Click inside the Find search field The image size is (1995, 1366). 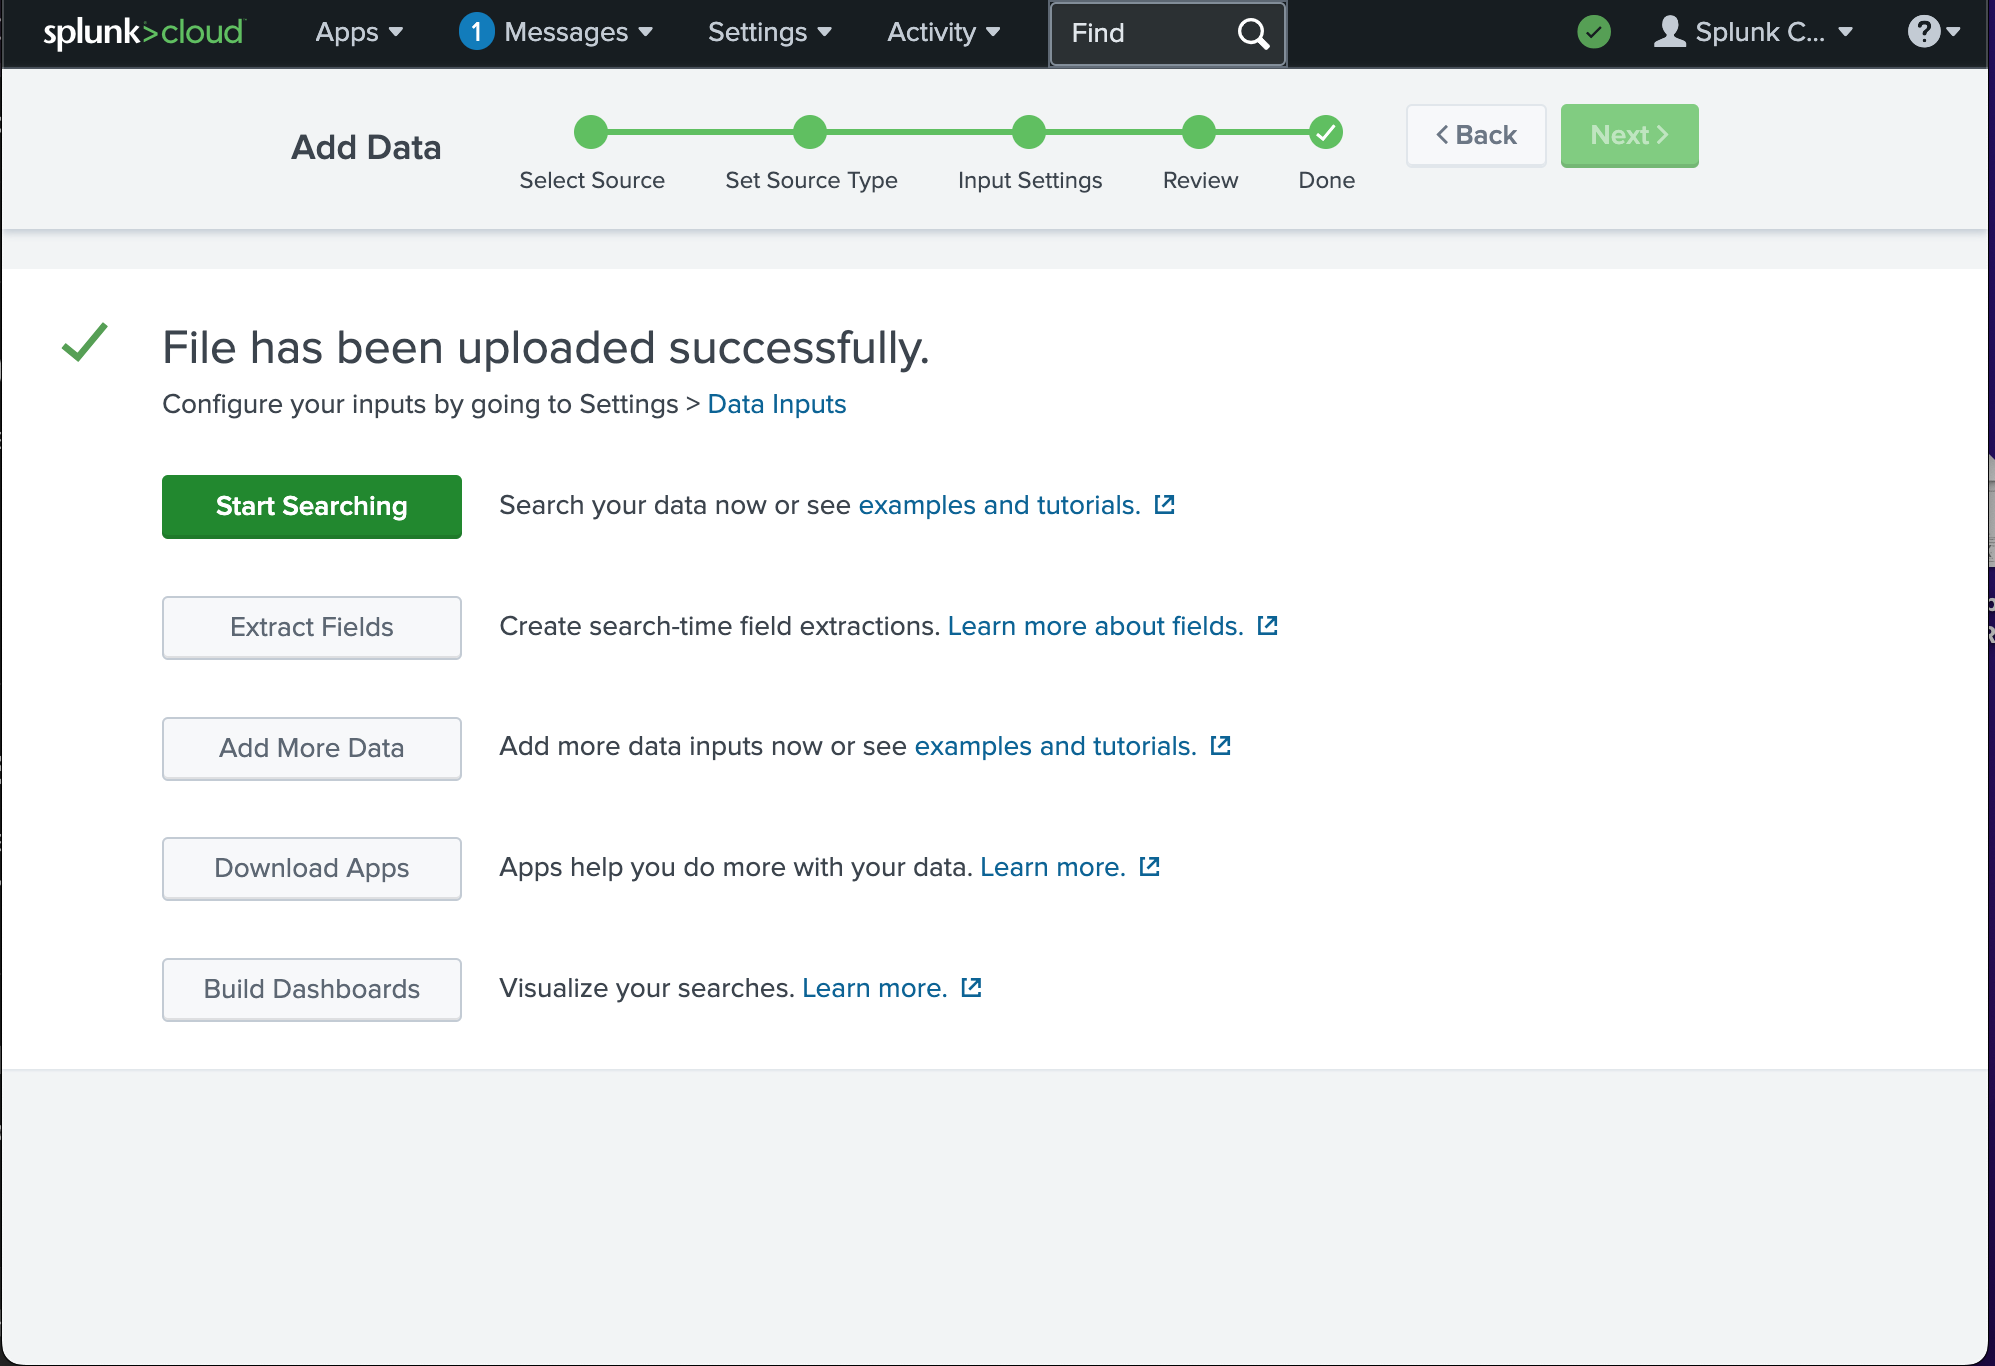point(1140,33)
